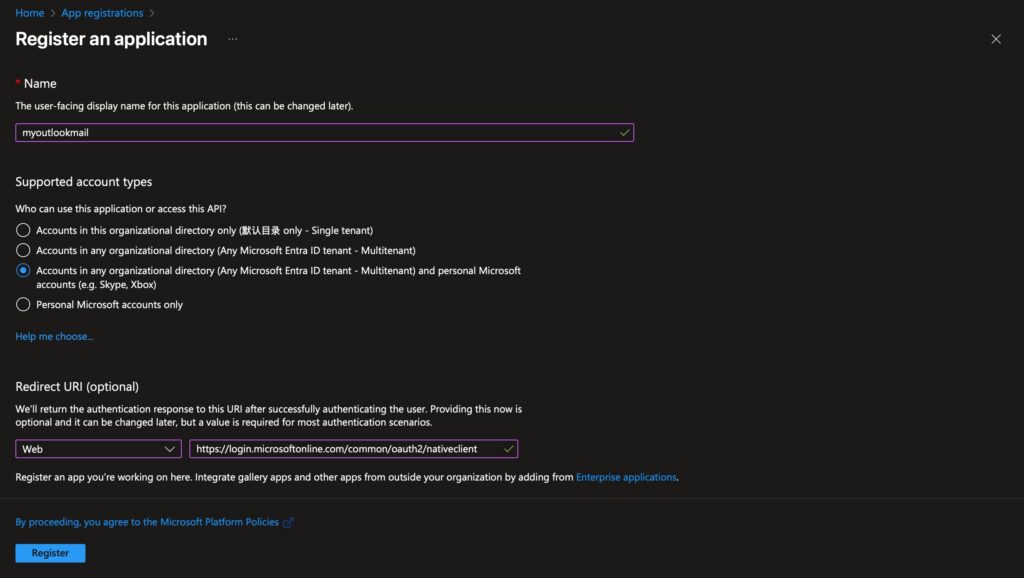Click external link icon beside Platform Policies

point(289,522)
